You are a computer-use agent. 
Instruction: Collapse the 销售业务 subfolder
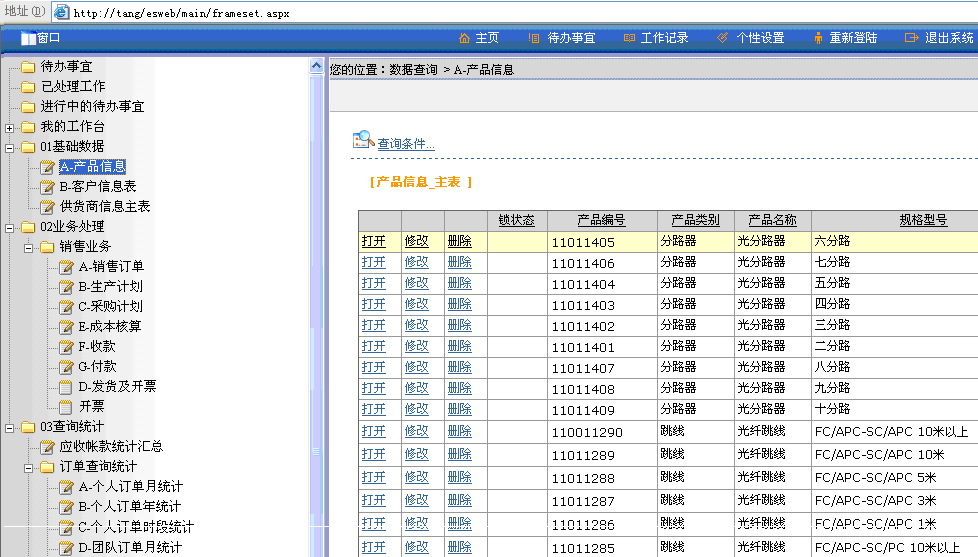point(28,247)
